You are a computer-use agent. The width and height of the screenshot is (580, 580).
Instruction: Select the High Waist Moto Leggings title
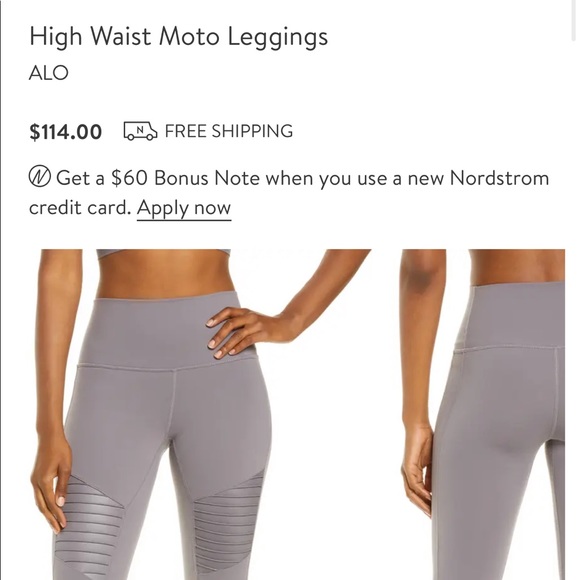click(x=179, y=38)
